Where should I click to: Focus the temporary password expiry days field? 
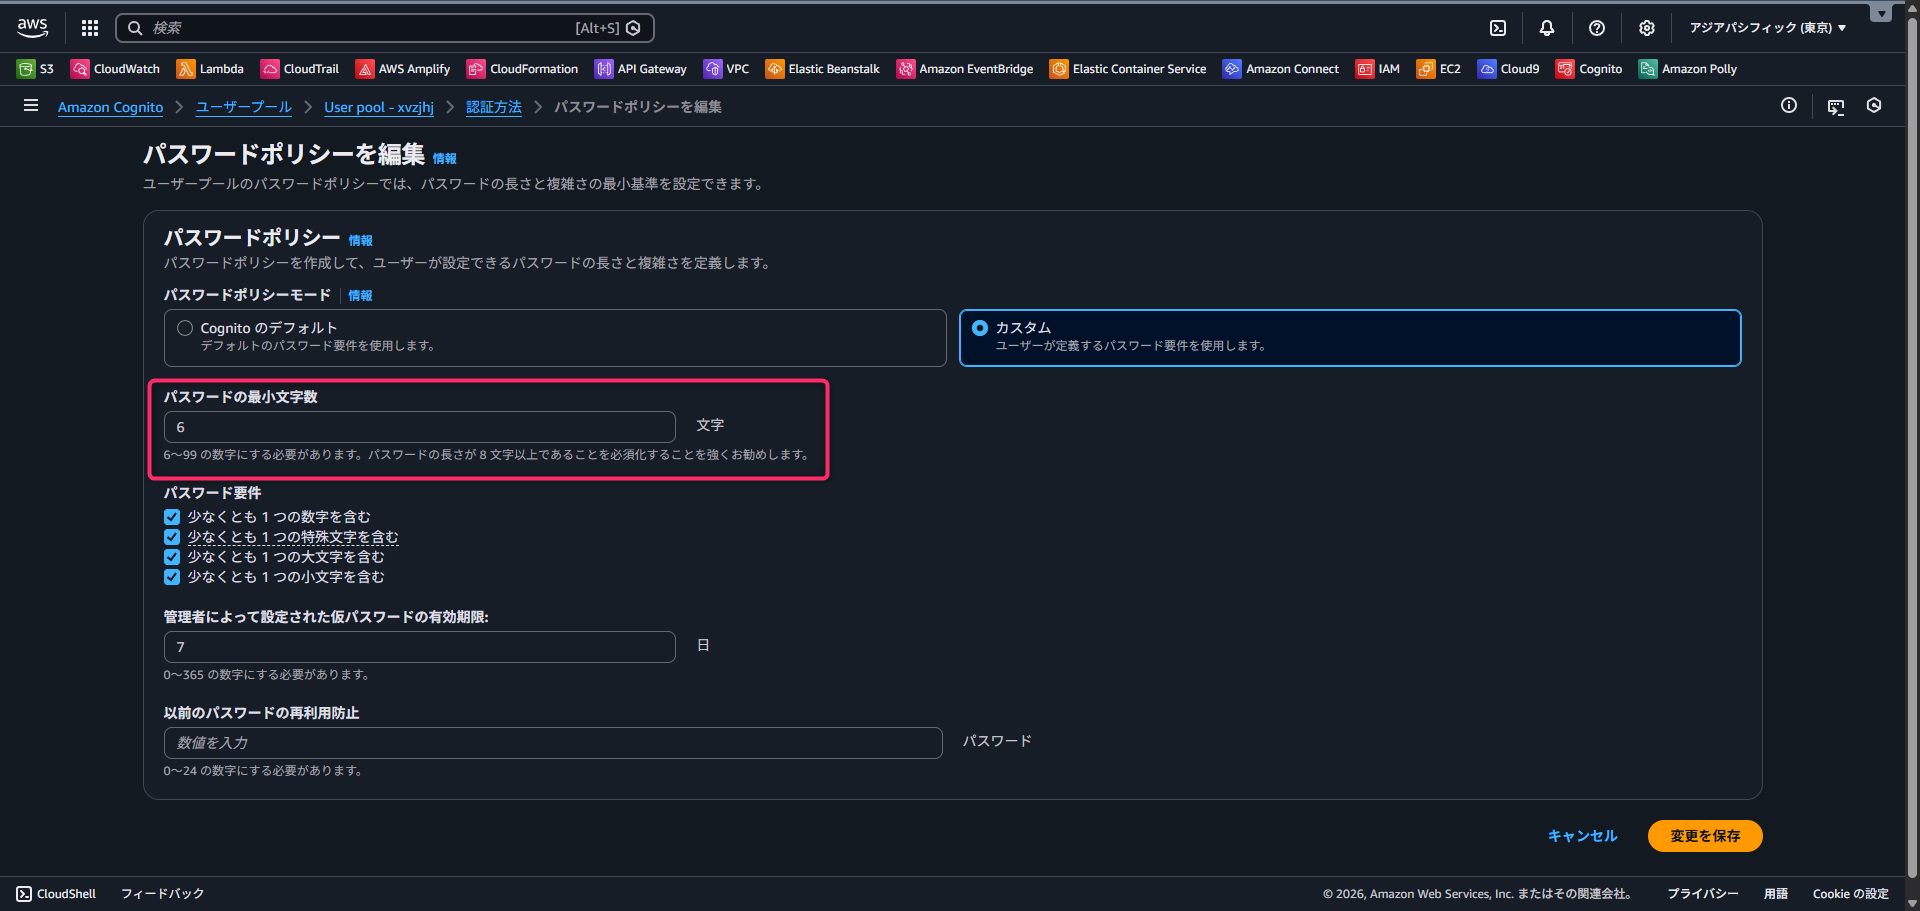tap(420, 647)
